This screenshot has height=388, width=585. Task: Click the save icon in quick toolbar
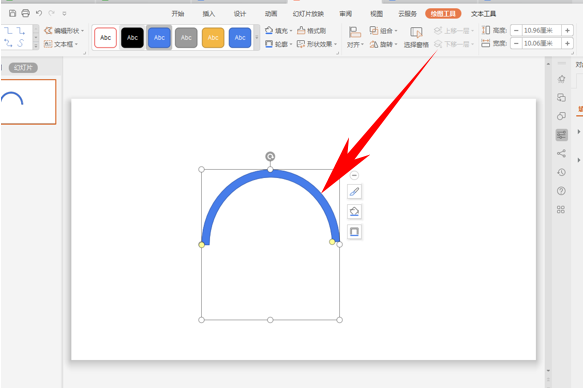12,13
